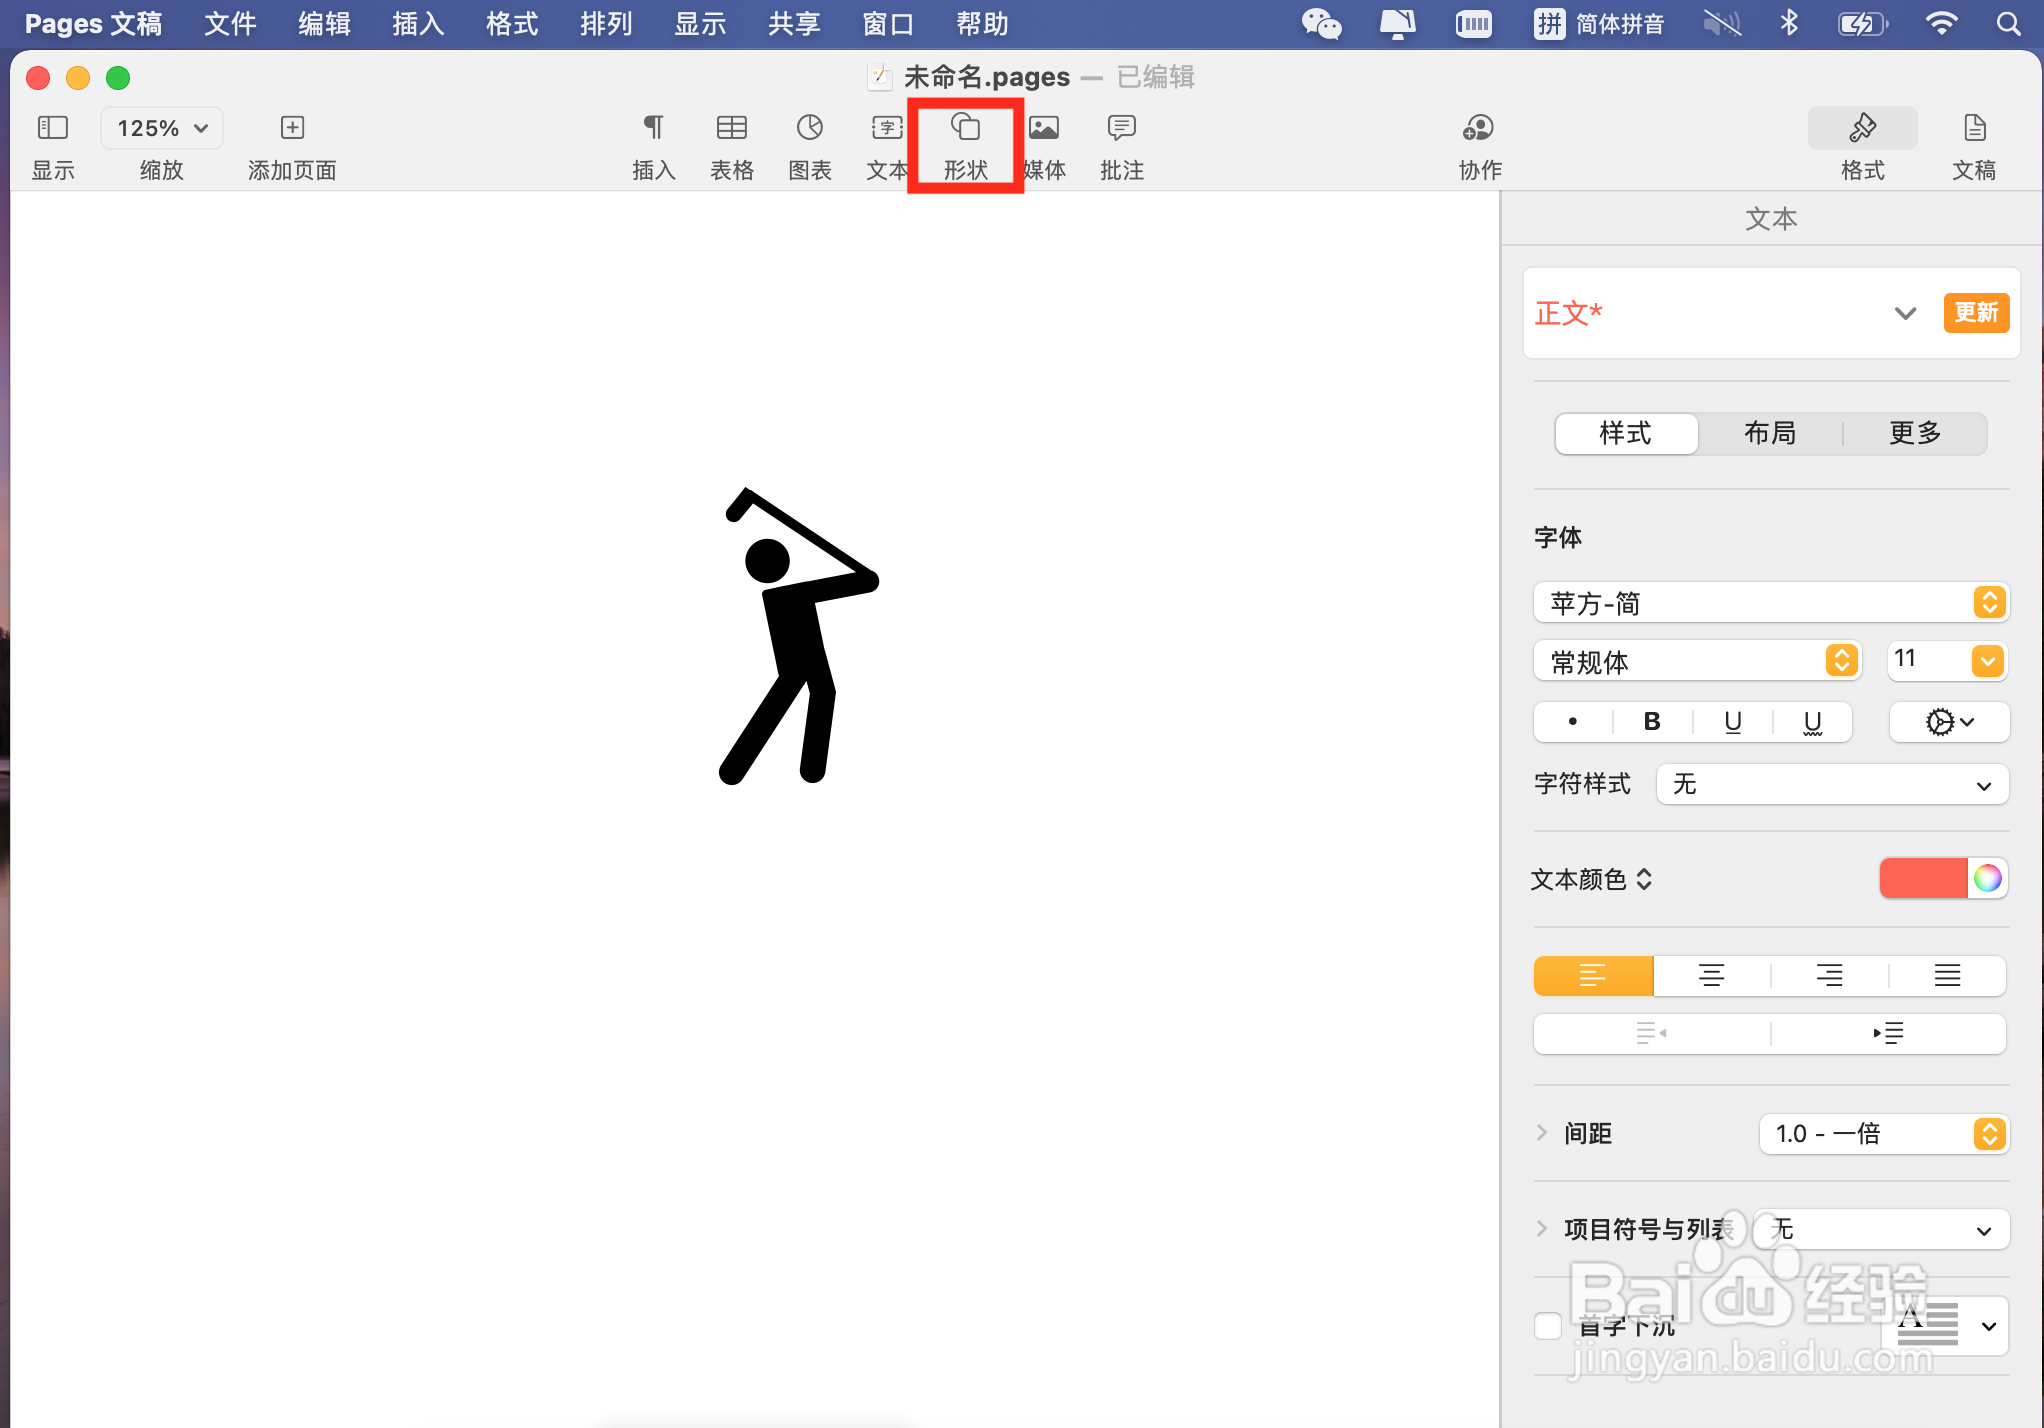This screenshot has width=2044, height=1428.
Task: Select center text alignment
Action: pos(1711,975)
